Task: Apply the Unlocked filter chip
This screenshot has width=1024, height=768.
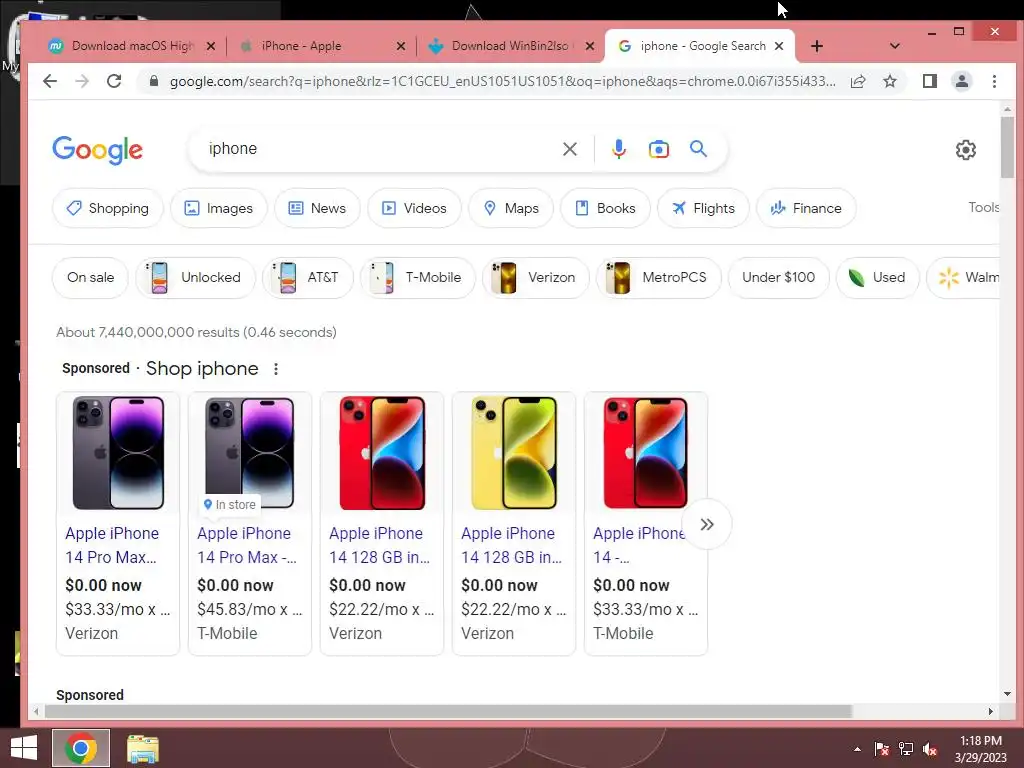Action: click(x=195, y=278)
